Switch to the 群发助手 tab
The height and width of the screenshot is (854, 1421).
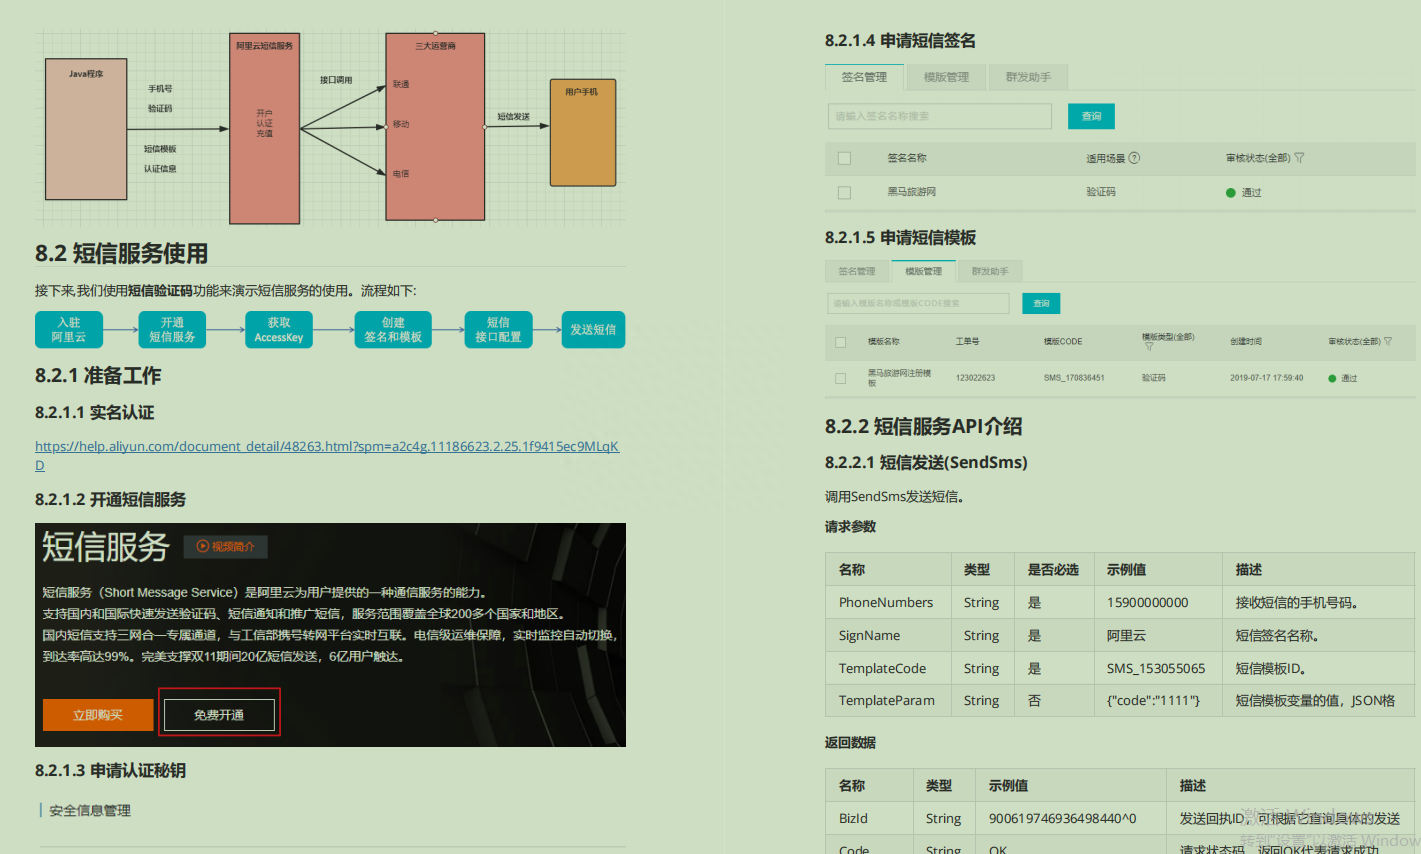[x=1028, y=77]
